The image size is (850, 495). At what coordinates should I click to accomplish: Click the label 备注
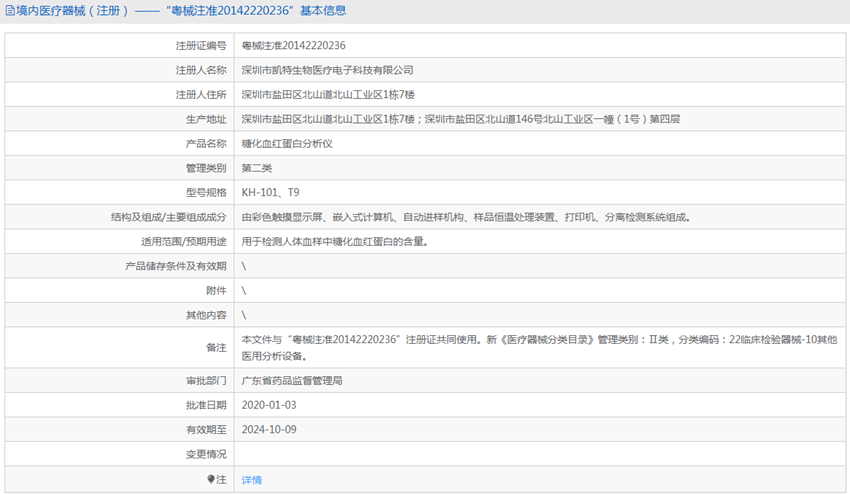[x=216, y=348]
